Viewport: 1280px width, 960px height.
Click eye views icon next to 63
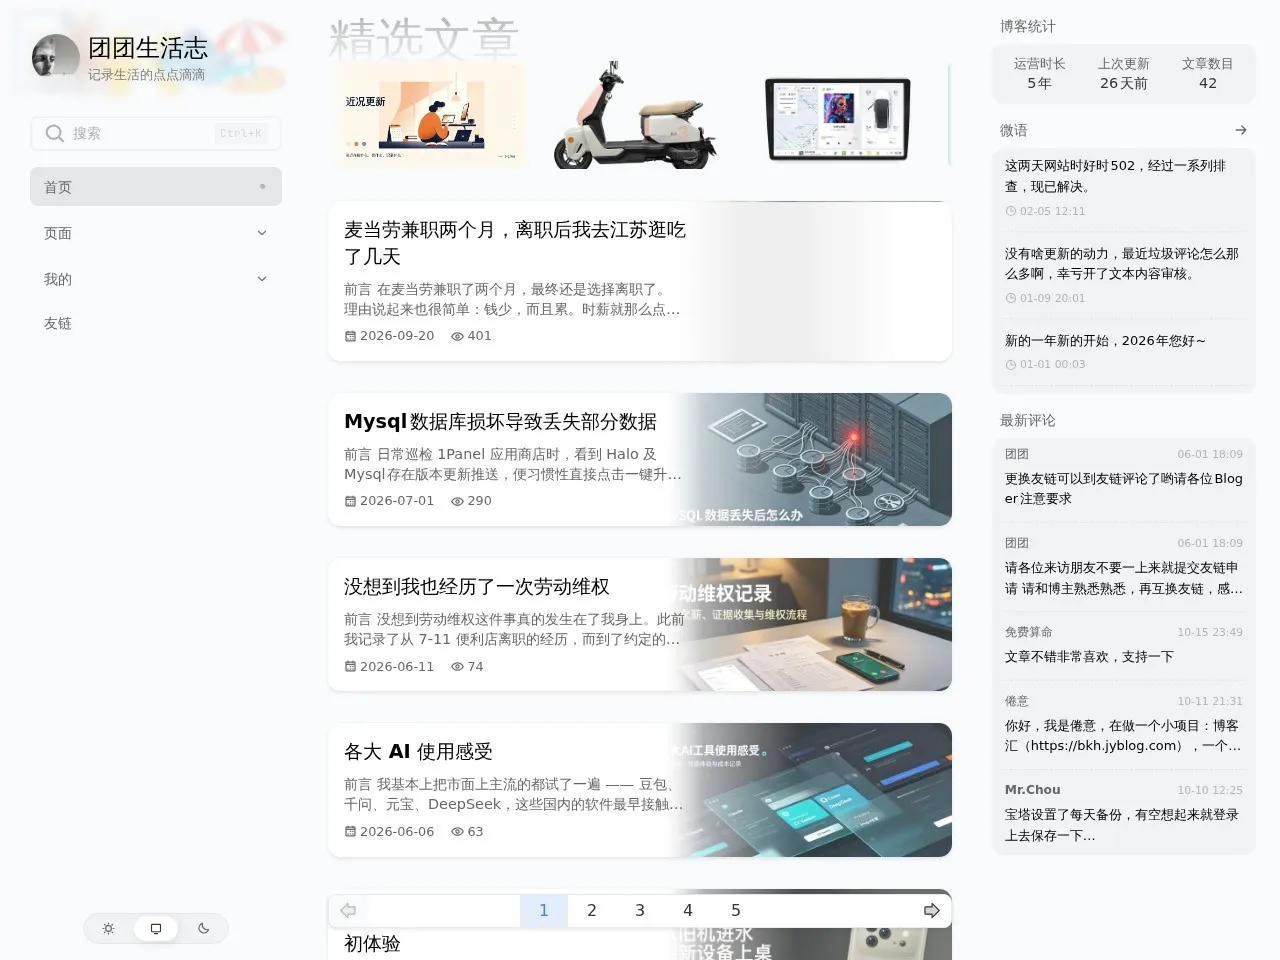pos(457,831)
